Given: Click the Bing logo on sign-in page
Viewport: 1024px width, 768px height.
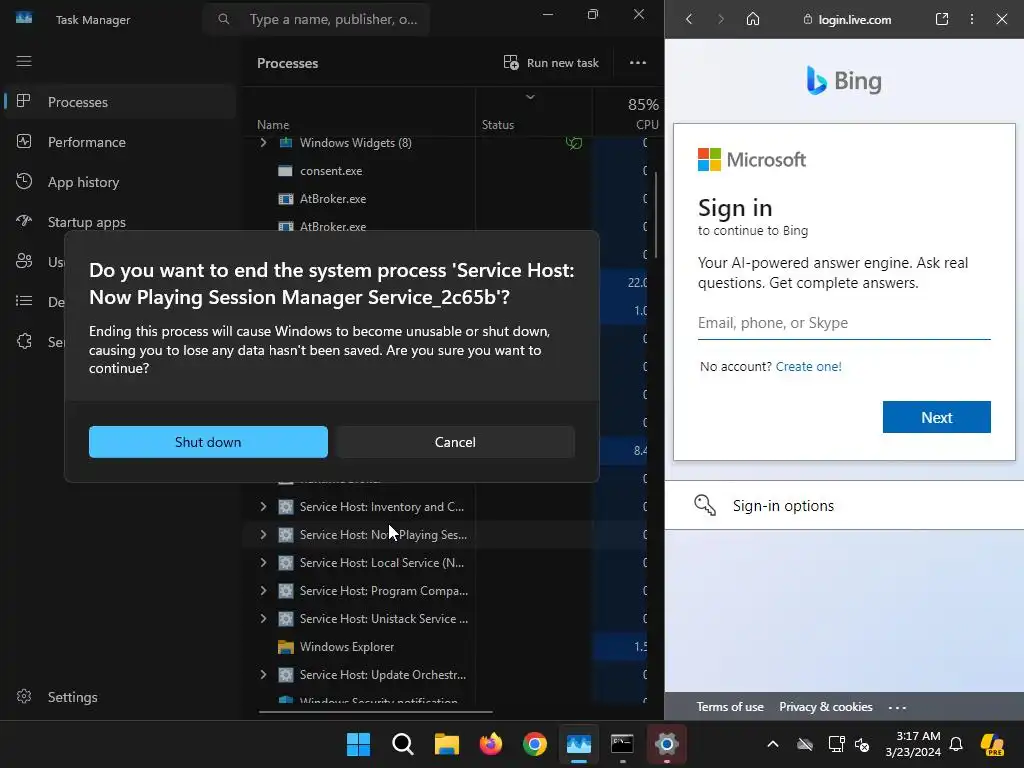Looking at the screenshot, I should 844,81.
